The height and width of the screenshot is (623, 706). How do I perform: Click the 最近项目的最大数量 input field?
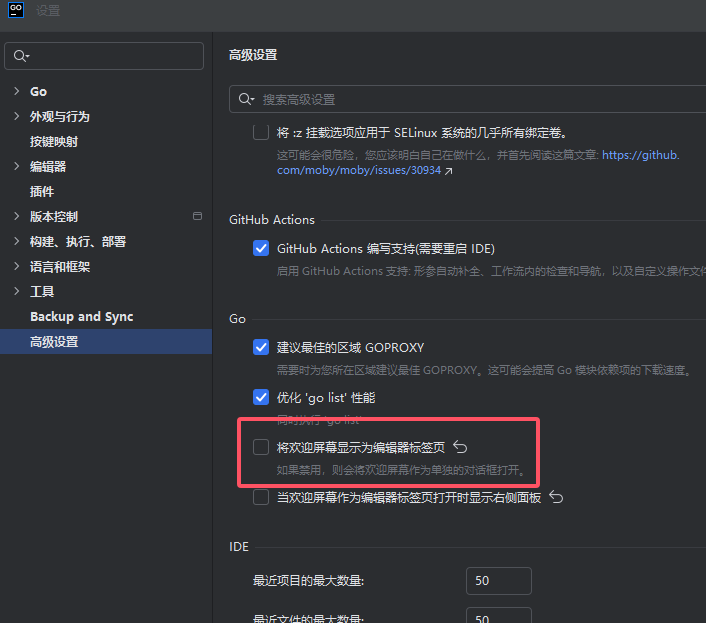pos(498,580)
